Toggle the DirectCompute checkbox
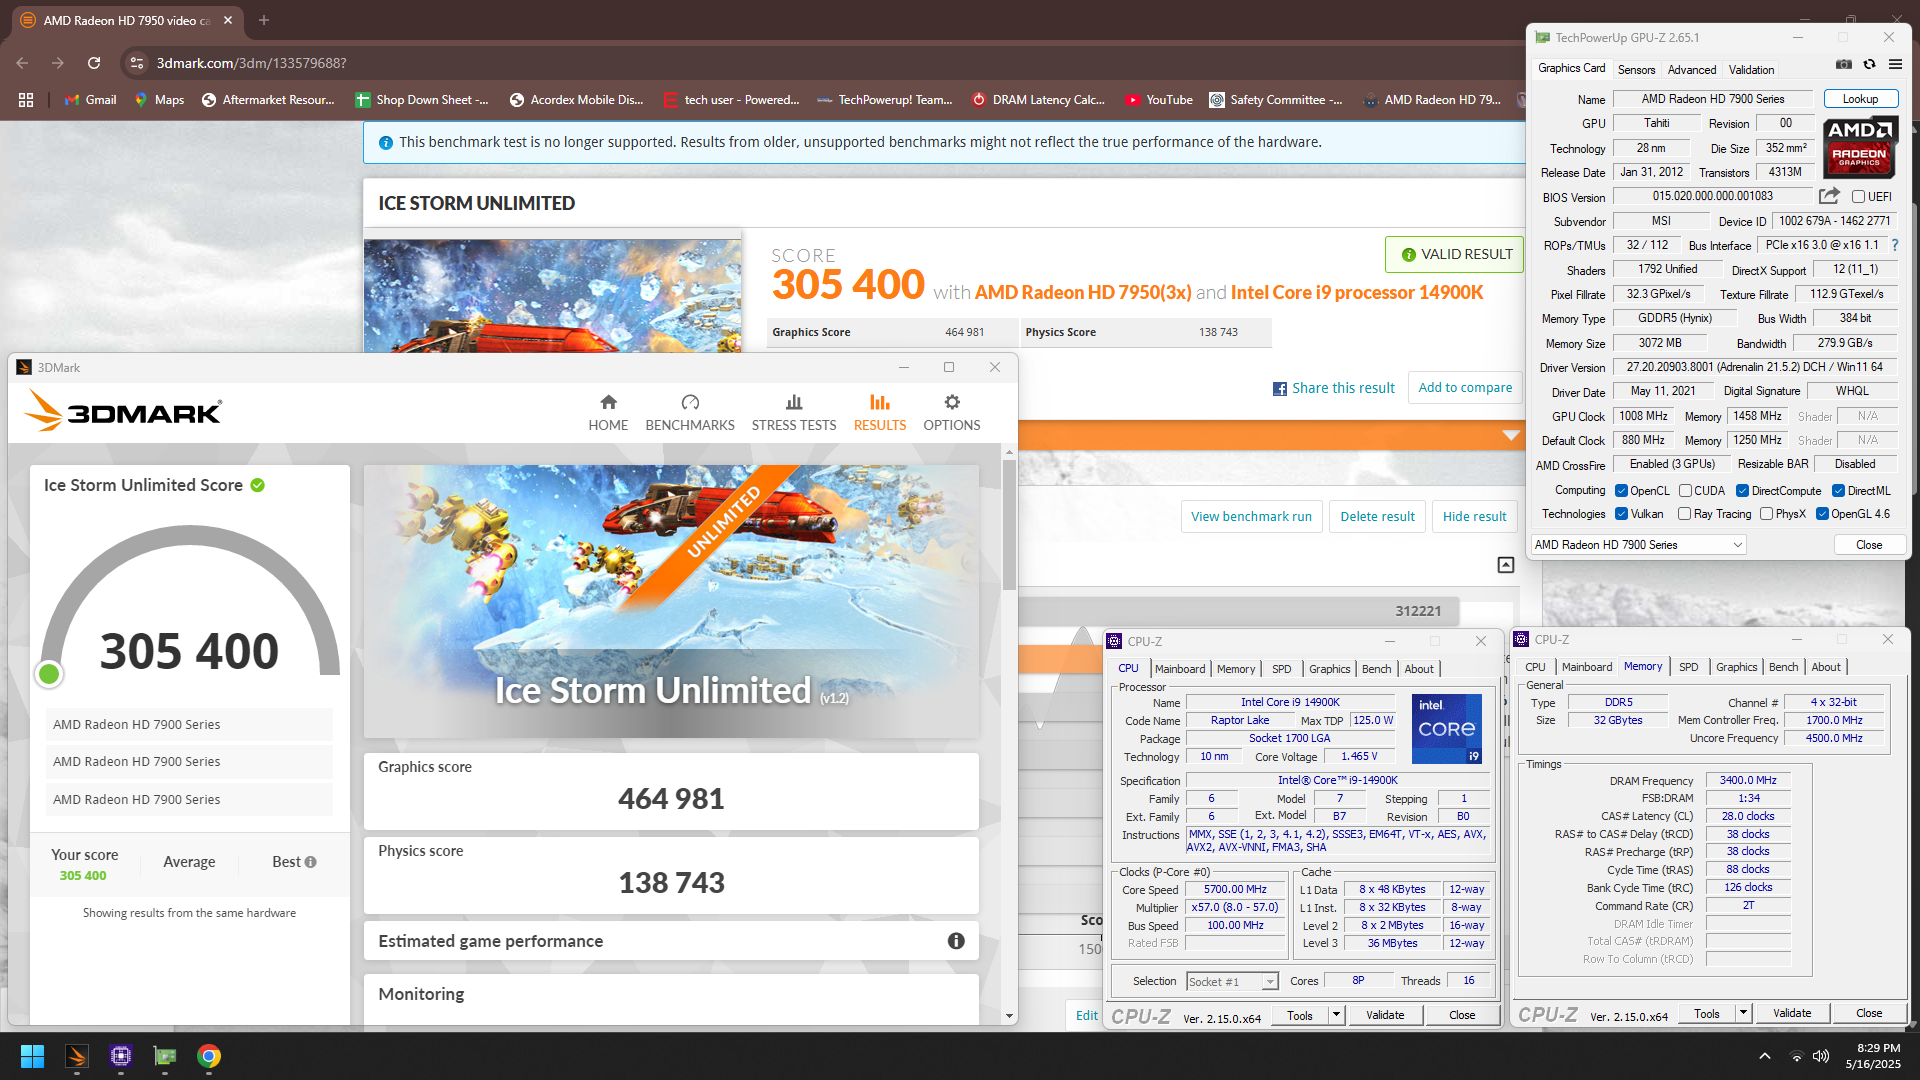Viewport: 1920px width, 1080px height. point(1742,491)
